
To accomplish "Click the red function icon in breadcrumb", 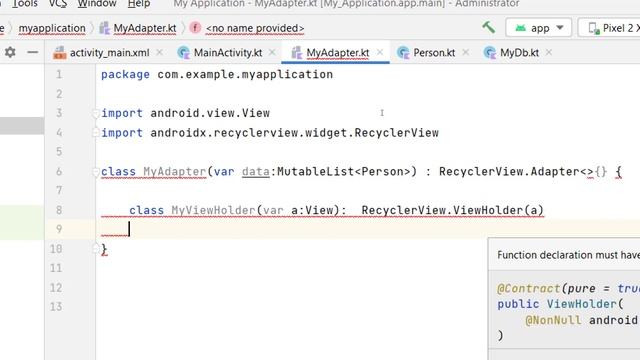I will [x=195, y=28].
